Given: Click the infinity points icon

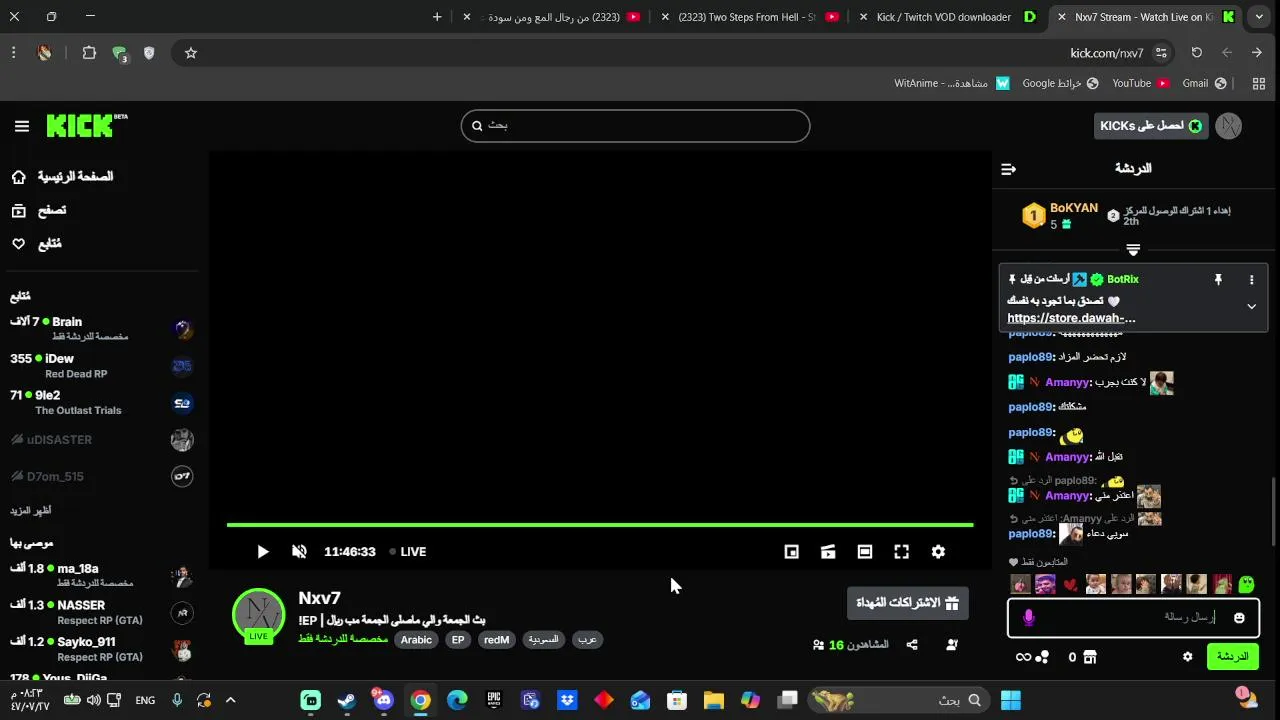Looking at the screenshot, I should pos(1024,657).
